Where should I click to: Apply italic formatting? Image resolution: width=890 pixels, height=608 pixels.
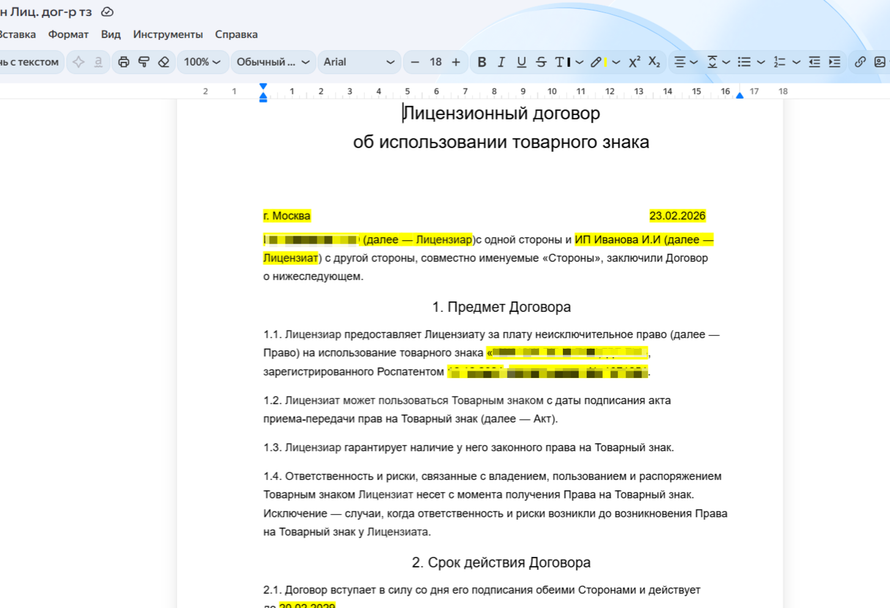501,61
